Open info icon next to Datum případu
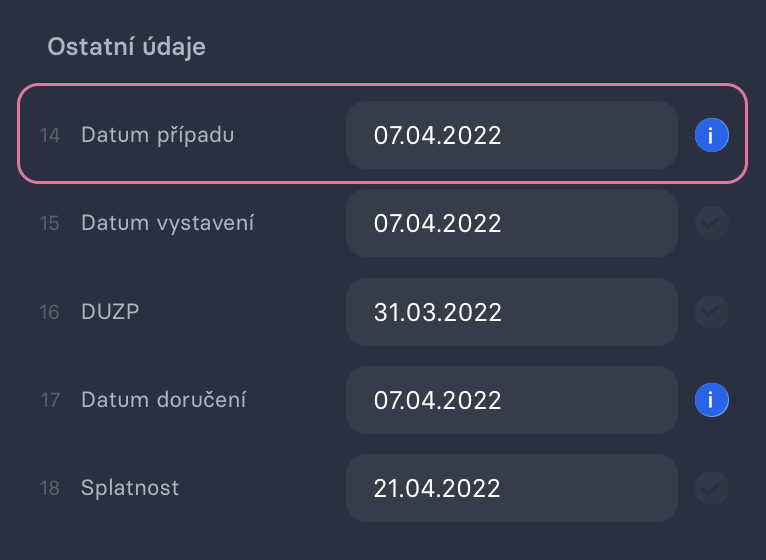Image resolution: width=766 pixels, height=560 pixels. point(712,135)
